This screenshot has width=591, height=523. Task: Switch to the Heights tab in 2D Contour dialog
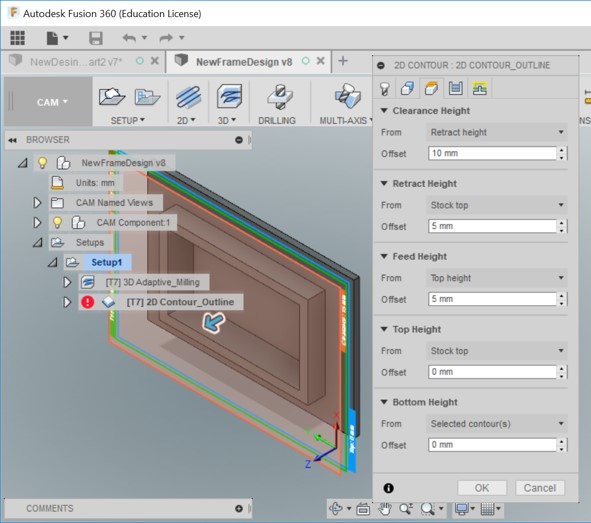(432, 89)
